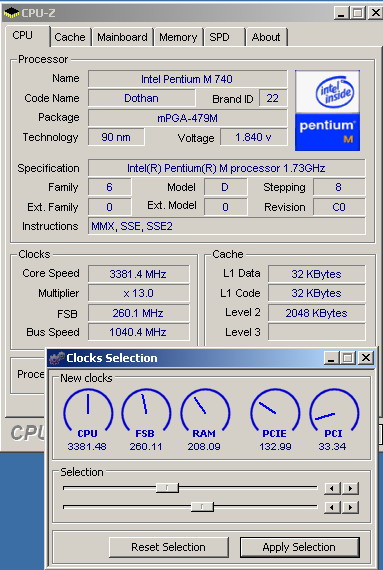
Task: Click the Name field Intel Pentium M 740
Action: (188, 79)
